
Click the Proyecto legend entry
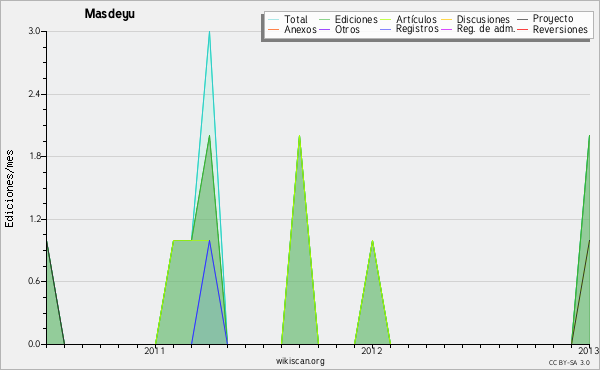click(x=545, y=19)
